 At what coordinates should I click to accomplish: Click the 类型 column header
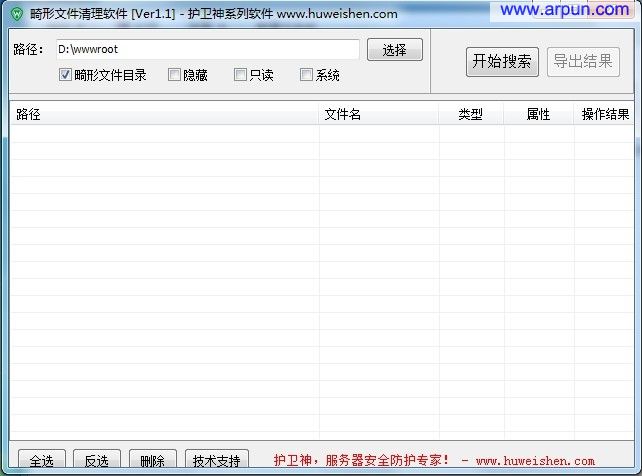pos(471,114)
